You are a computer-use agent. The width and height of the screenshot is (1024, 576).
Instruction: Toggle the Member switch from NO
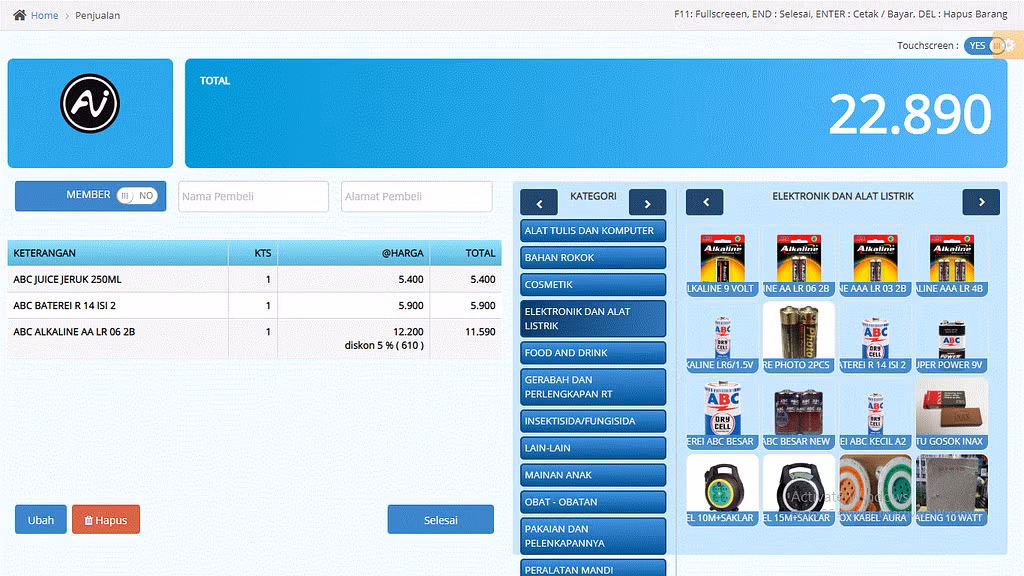[x=137, y=196]
